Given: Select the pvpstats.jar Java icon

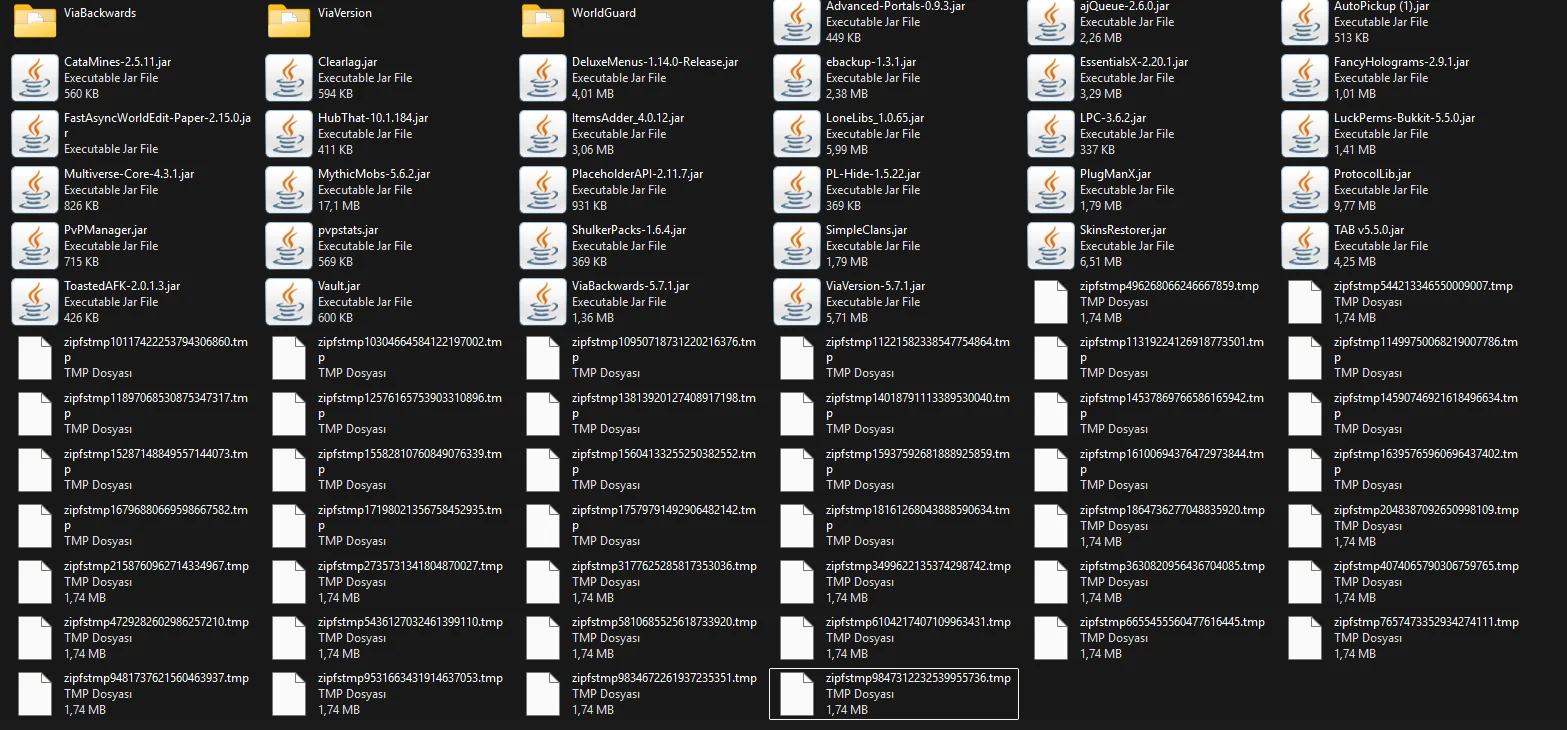Looking at the screenshot, I should pyautogui.click(x=289, y=246).
